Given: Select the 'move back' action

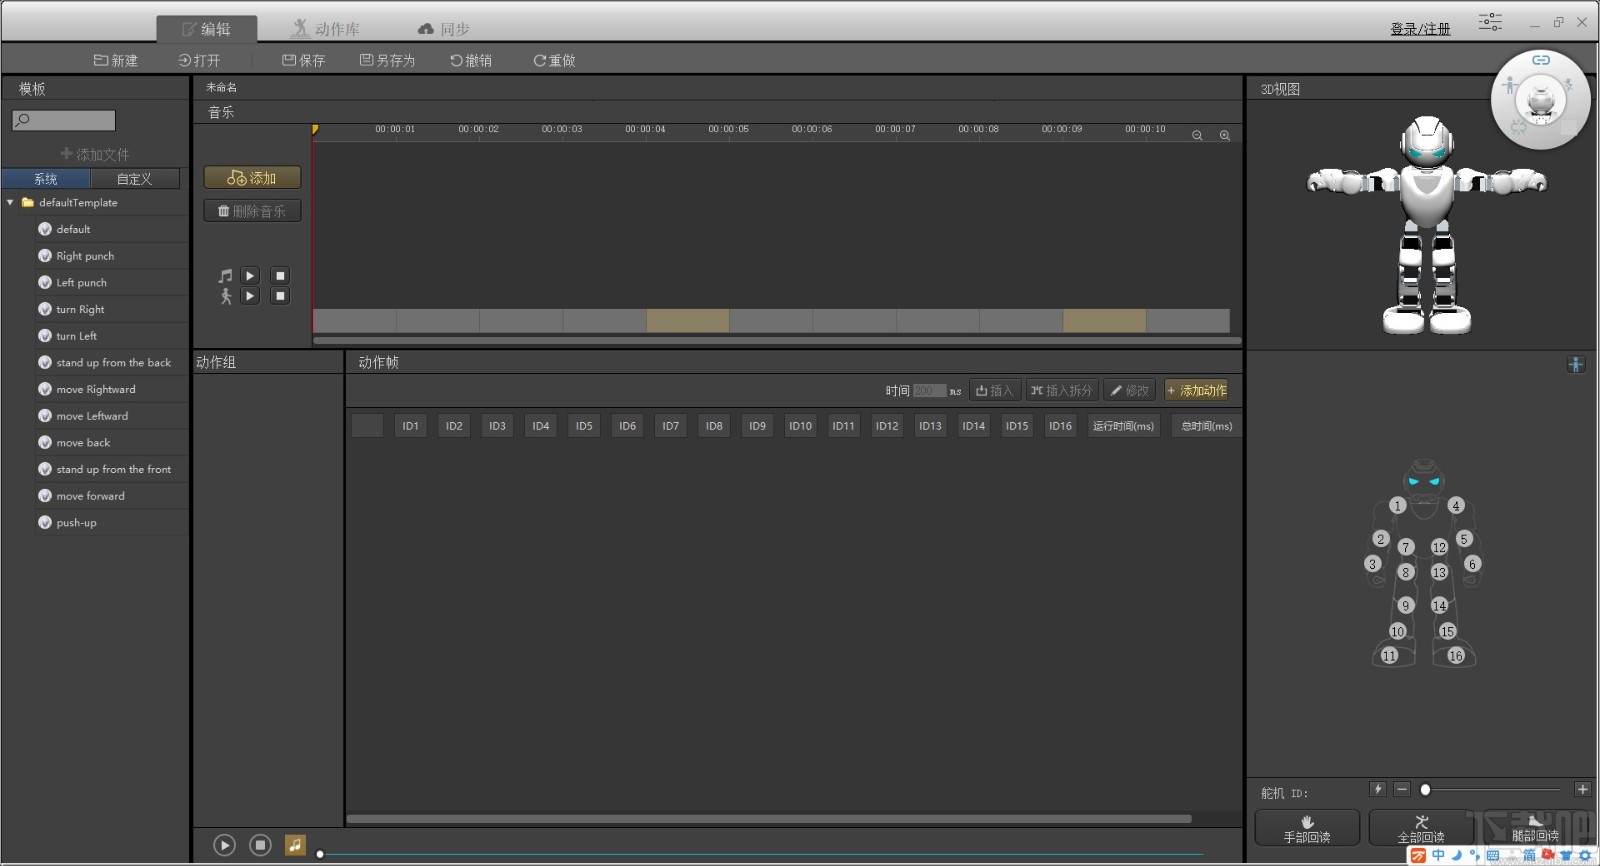Looking at the screenshot, I should 83,443.
